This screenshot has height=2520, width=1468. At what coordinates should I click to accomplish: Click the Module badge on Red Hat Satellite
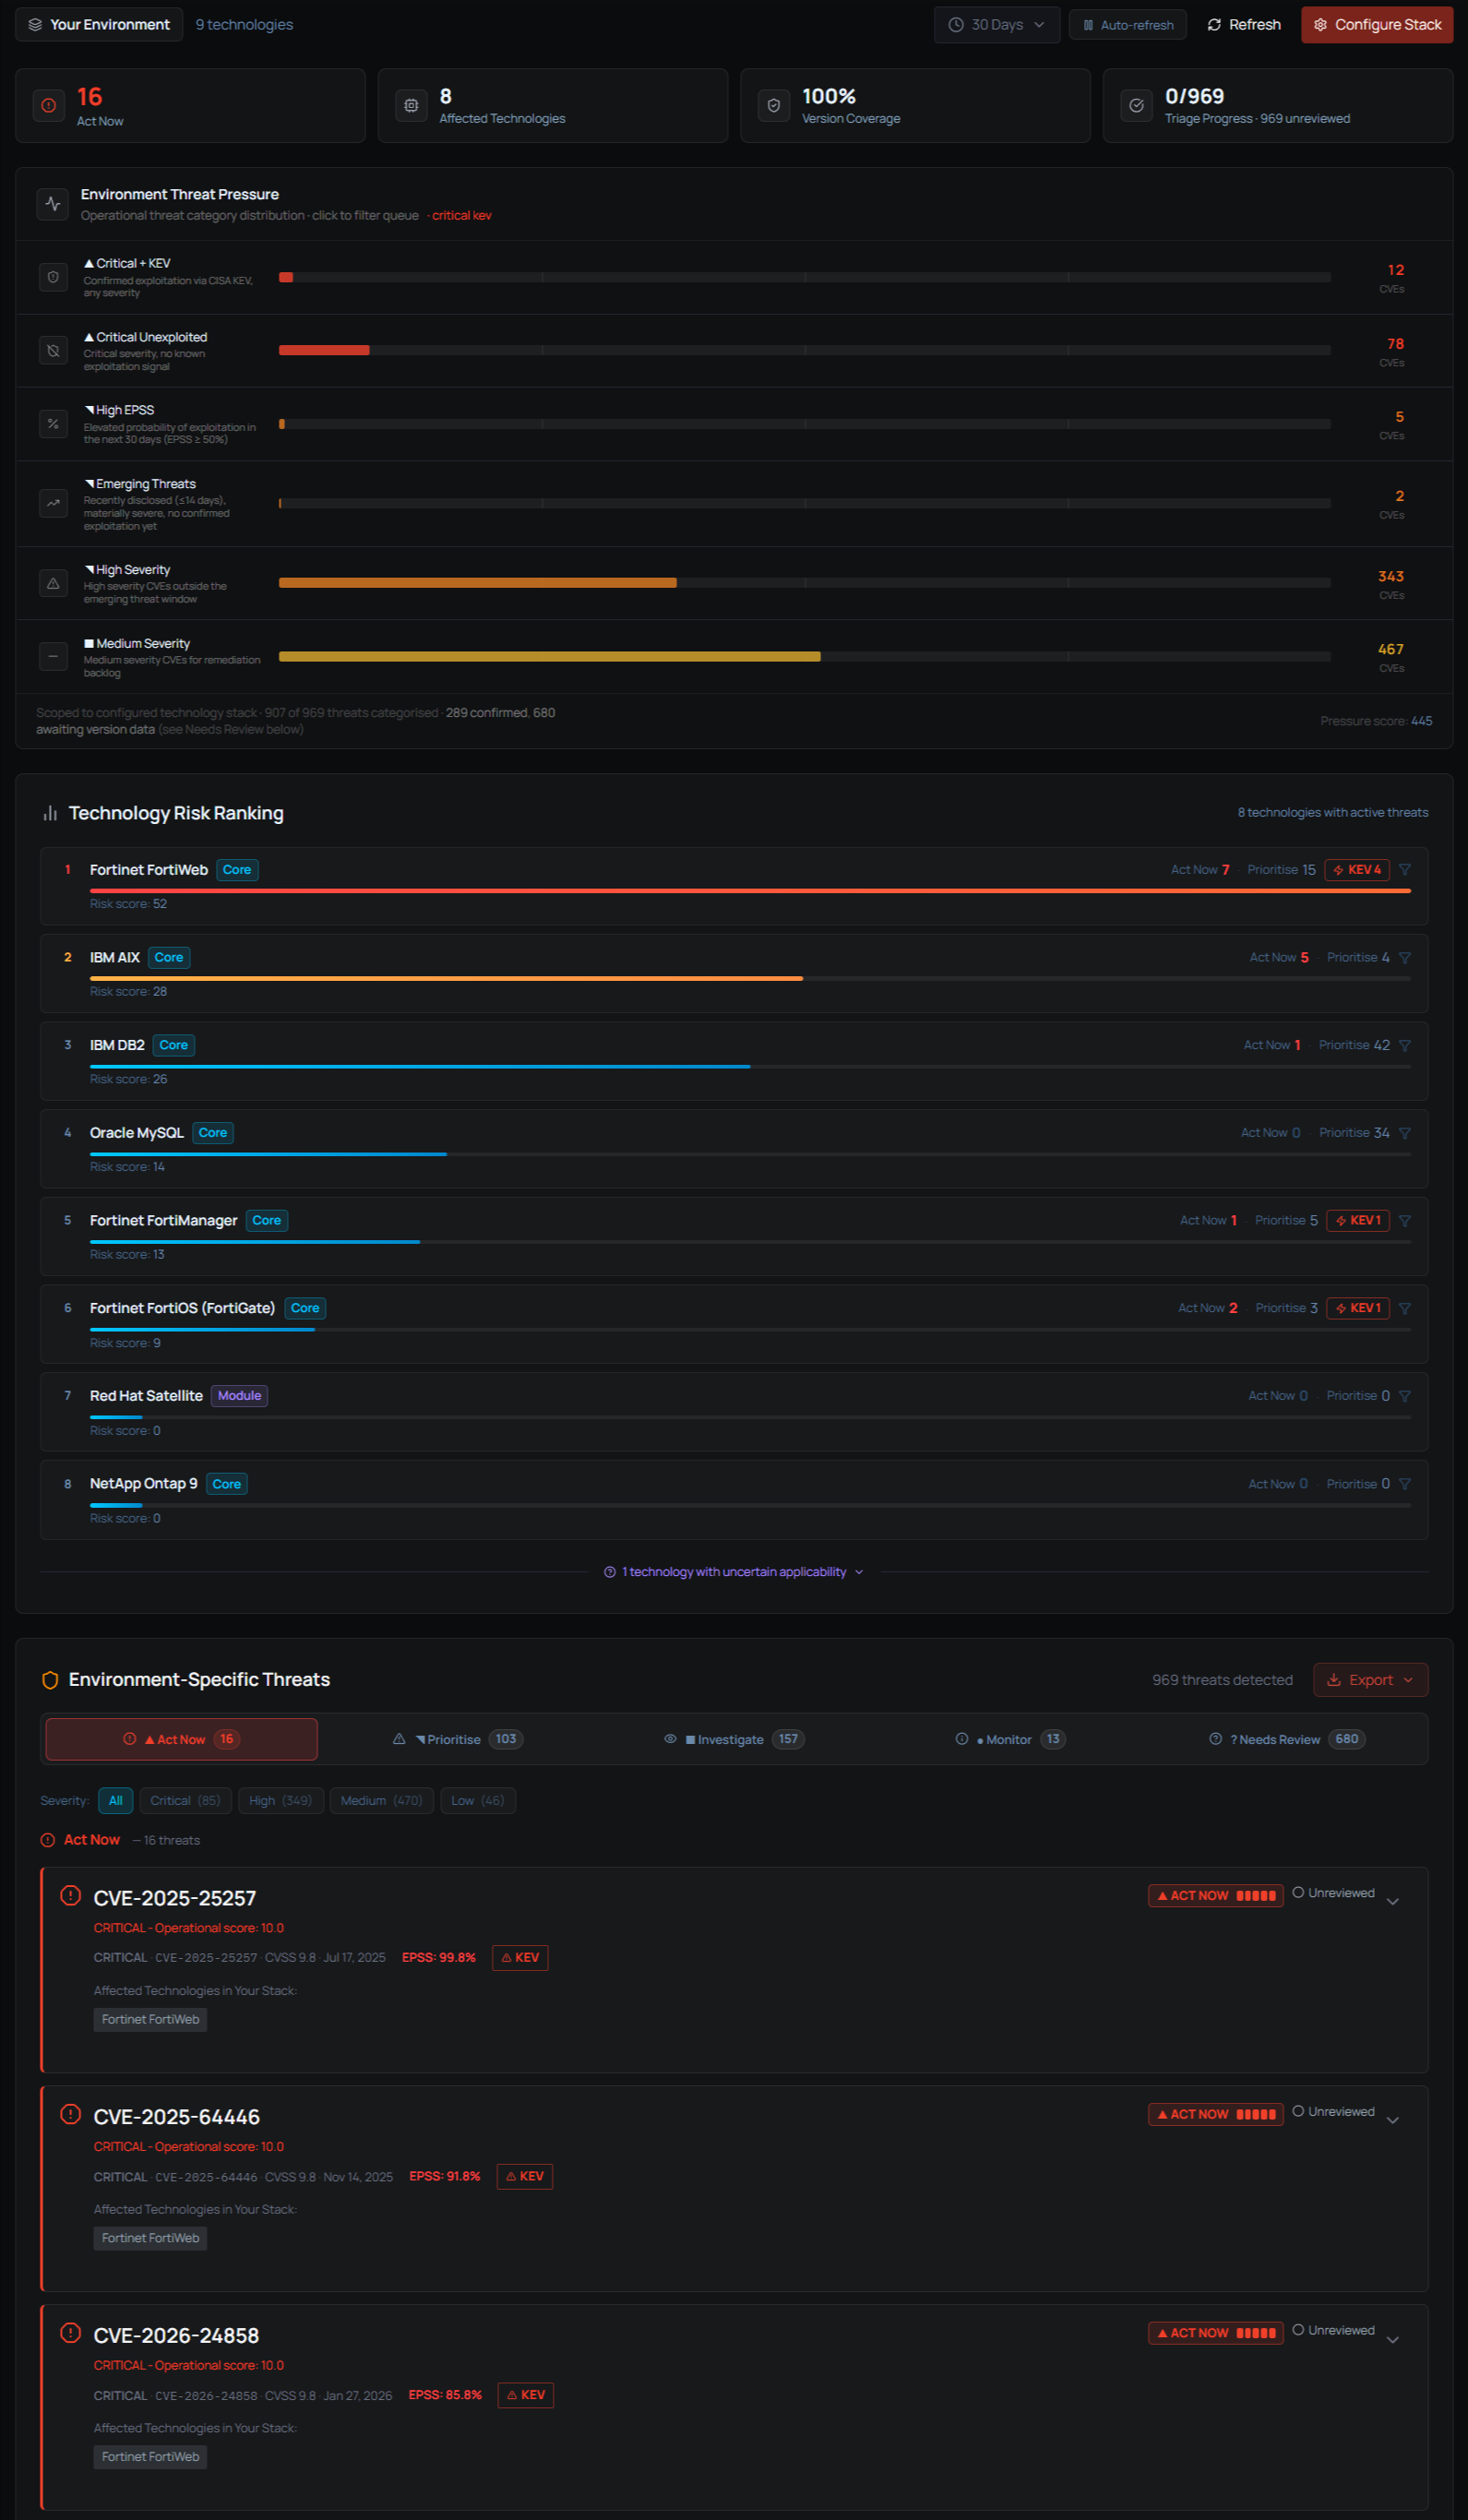(239, 1396)
